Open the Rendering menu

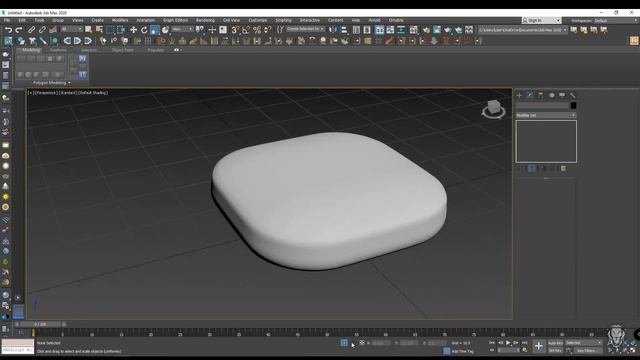coord(205,20)
